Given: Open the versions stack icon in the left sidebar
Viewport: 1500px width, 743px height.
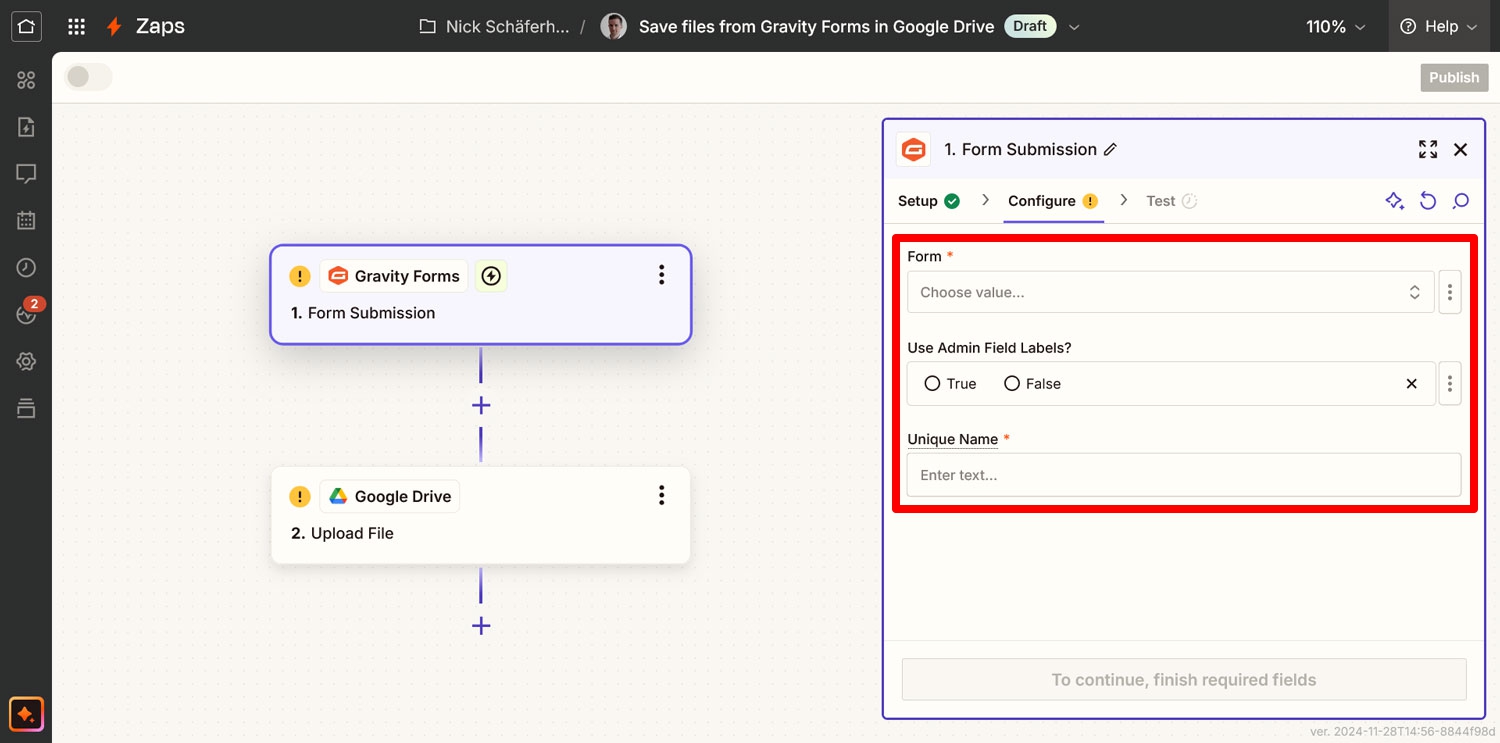Looking at the screenshot, I should pos(26,408).
